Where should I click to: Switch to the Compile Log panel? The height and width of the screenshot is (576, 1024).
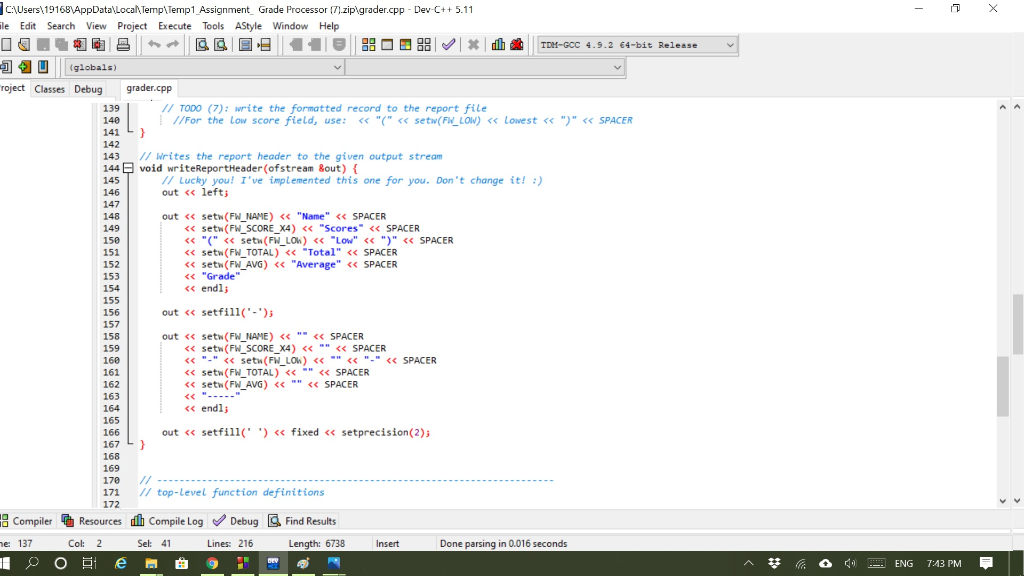coord(170,520)
